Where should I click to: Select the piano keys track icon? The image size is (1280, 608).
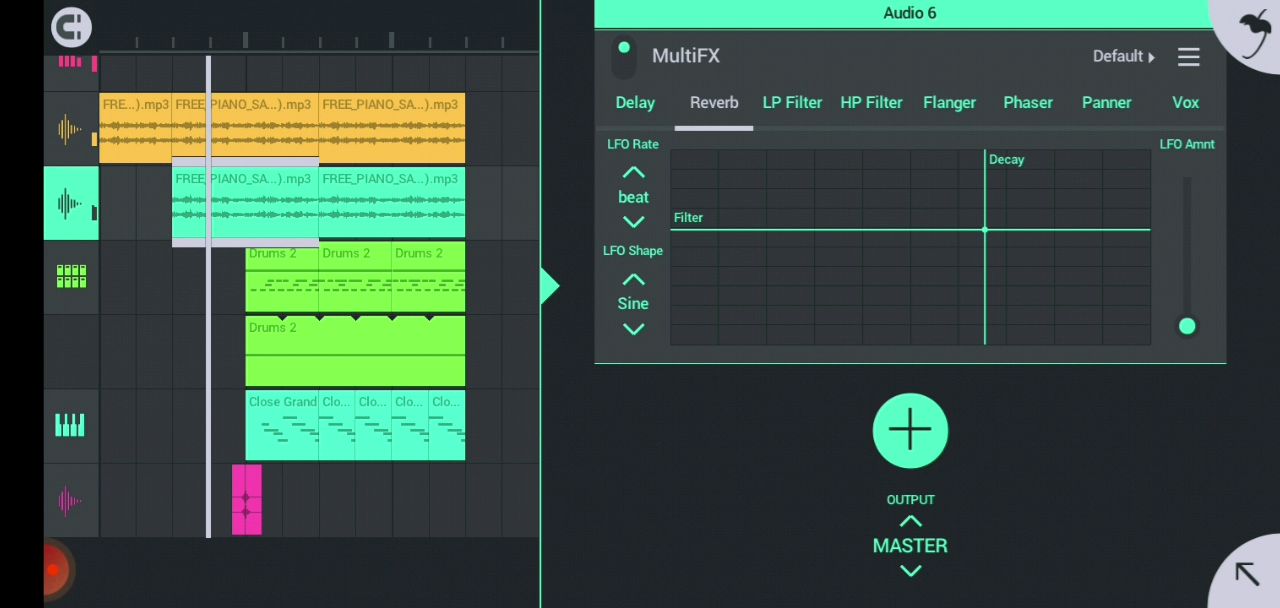tap(70, 426)
